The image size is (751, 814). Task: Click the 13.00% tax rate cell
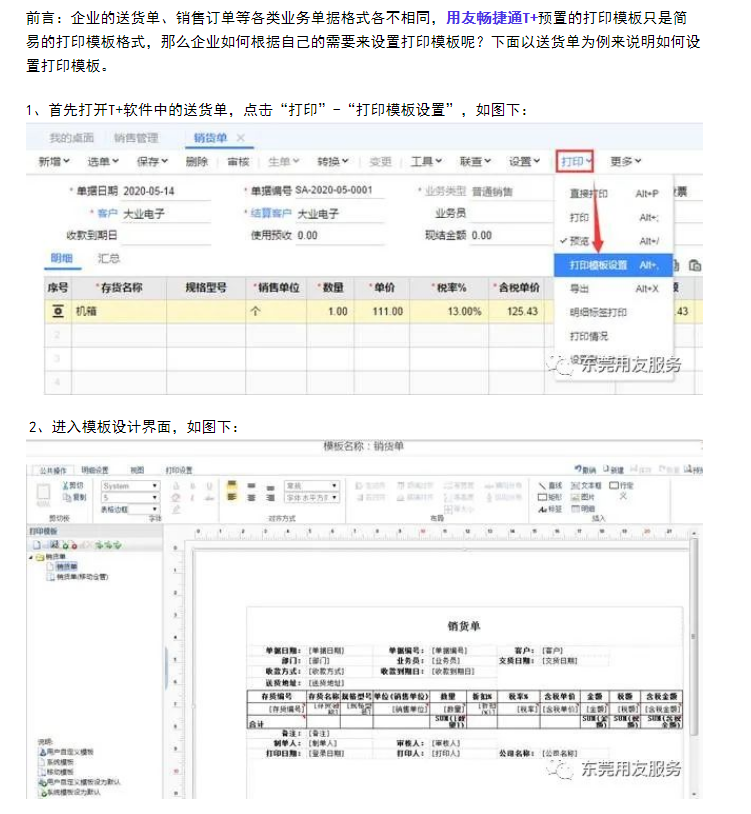448,311
